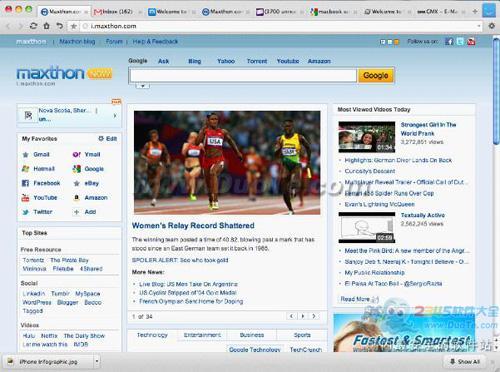Image resolution: width=500 pixels, height=372 pixels.
Task: Reload the page with the refresh icon
Action: [x=33, y=26]
